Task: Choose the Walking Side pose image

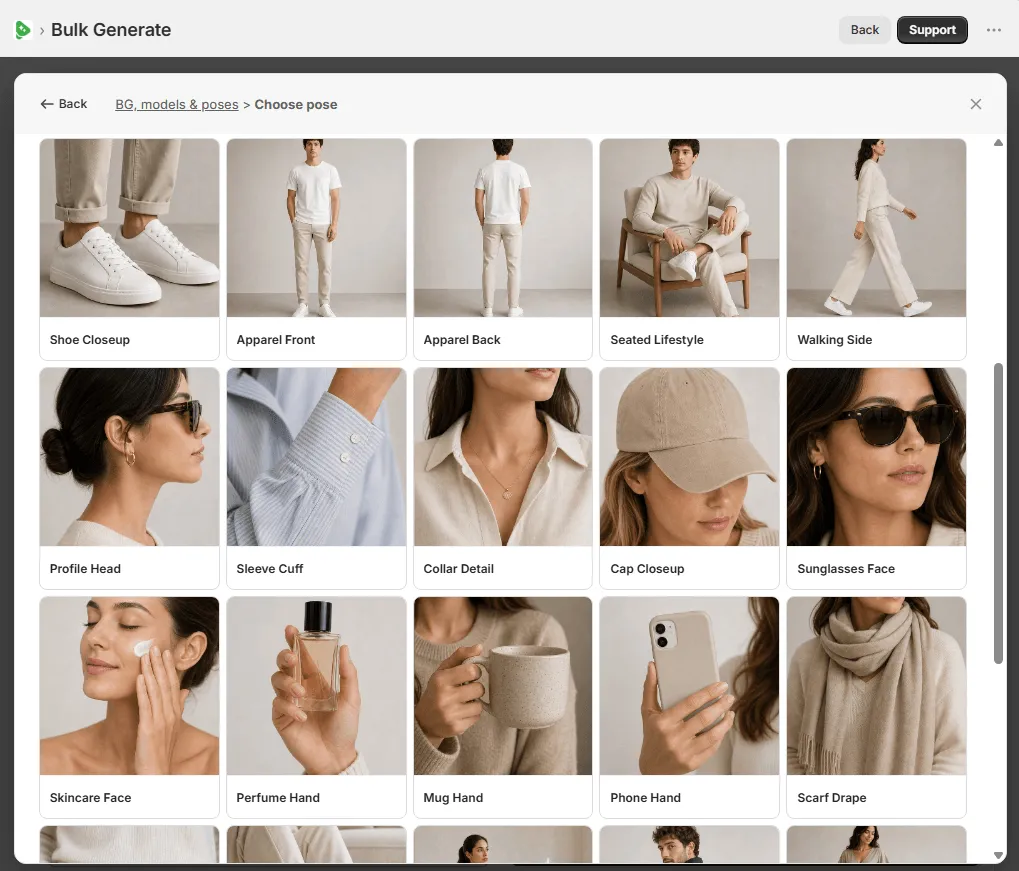Action: pyautogui.click(x=876, y=228)
